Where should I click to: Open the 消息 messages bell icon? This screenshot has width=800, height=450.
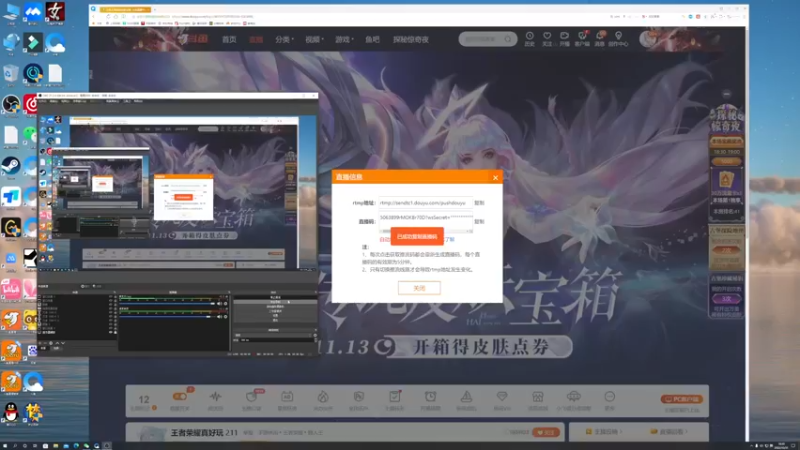tap(600, 36)
